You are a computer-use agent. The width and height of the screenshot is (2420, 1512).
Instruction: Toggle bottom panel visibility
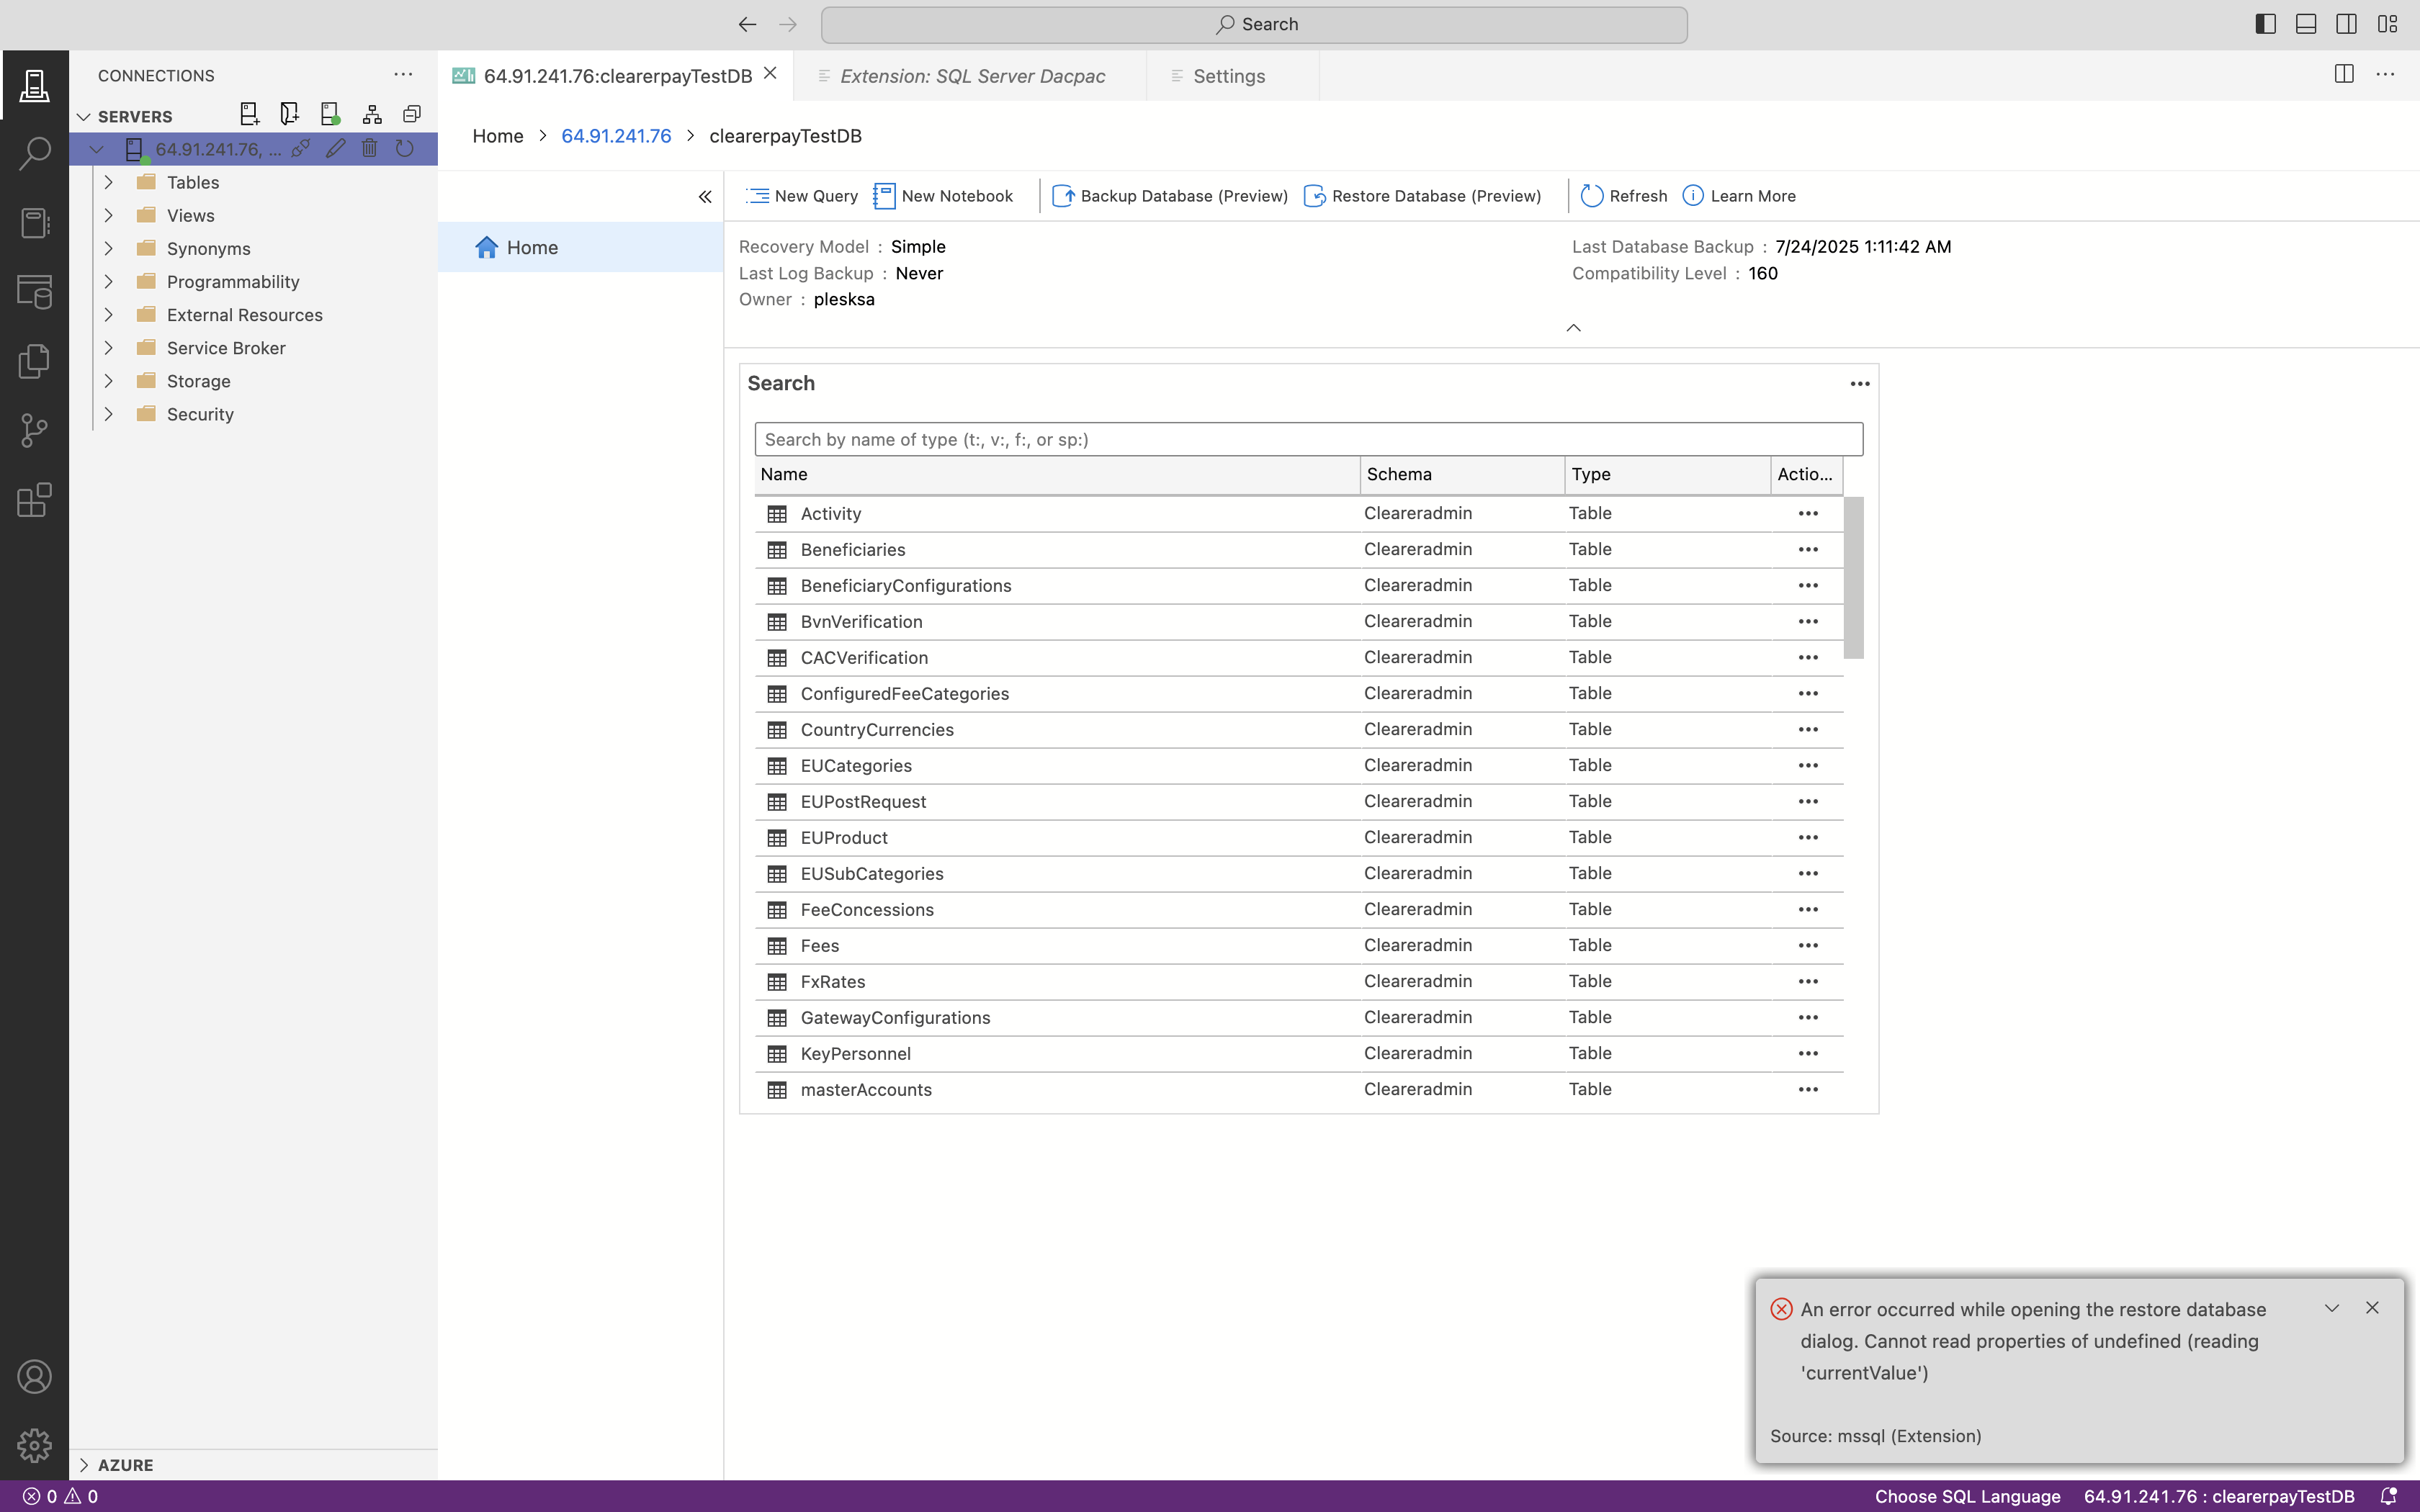tap(2306, 24)
